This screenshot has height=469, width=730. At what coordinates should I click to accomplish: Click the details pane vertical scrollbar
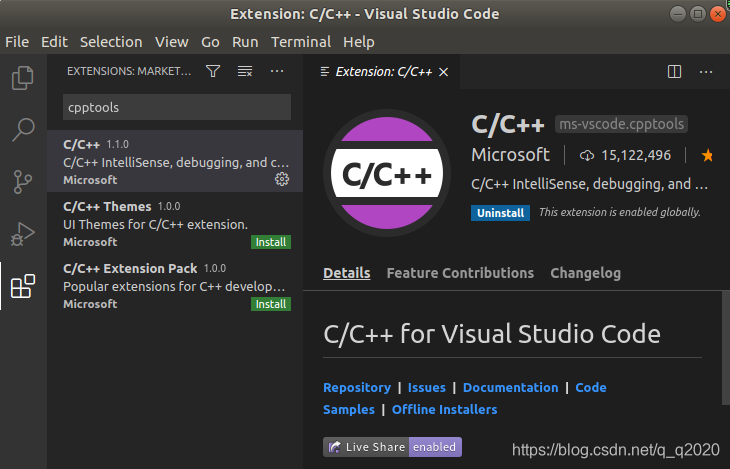pos(726,348)
